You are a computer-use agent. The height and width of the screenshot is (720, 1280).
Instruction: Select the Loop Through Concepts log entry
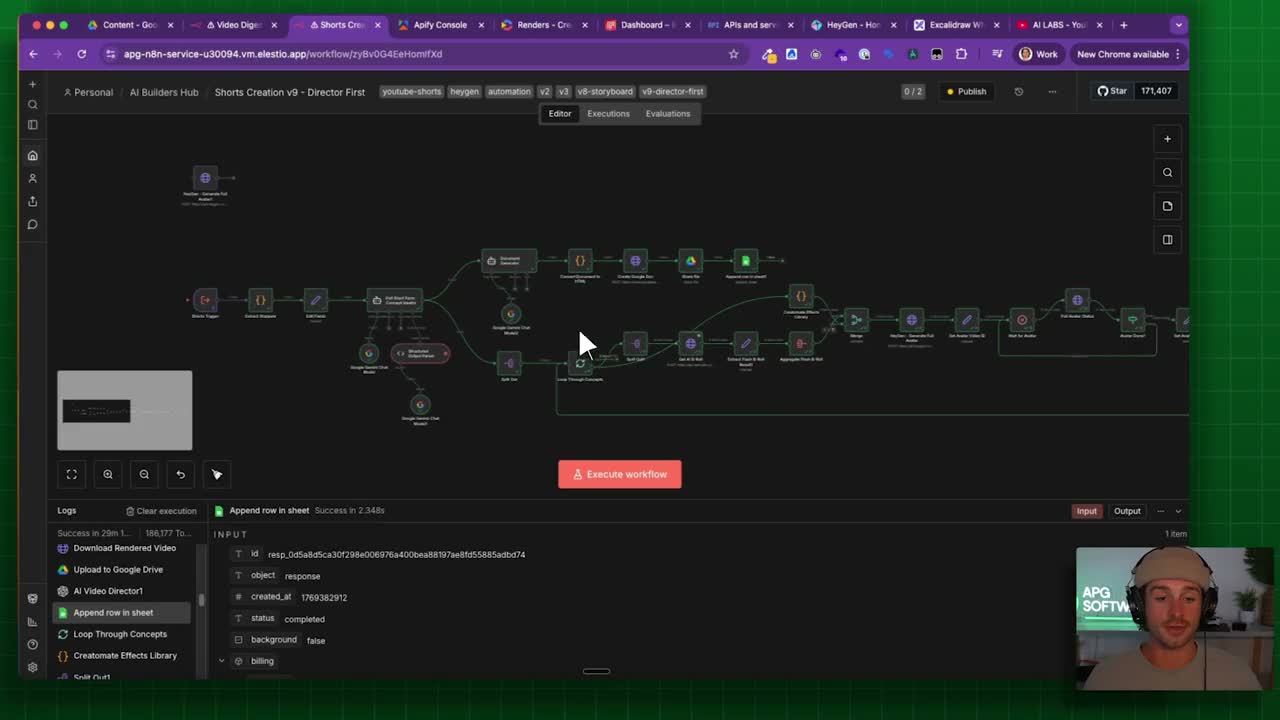click(120, 634)
